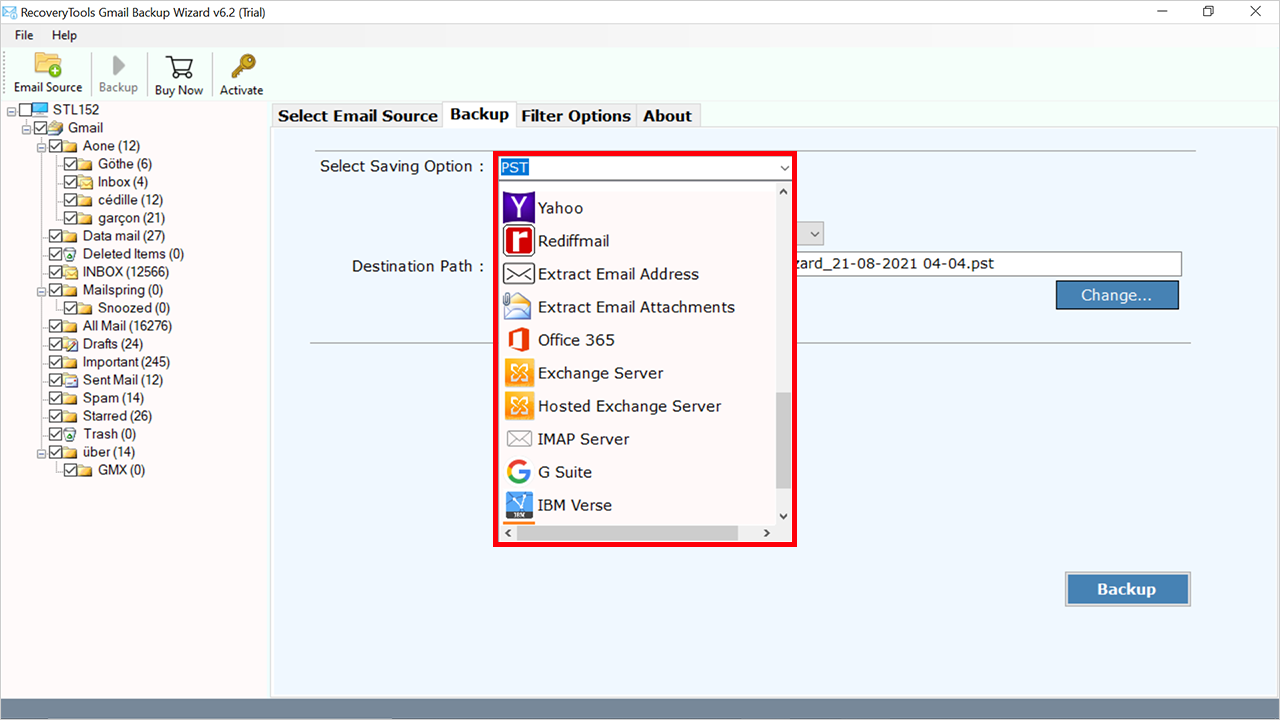The height and width of the screenshot is (720, 1280).
Task: Click the Change... button
Action: [x=1116, y=295]
